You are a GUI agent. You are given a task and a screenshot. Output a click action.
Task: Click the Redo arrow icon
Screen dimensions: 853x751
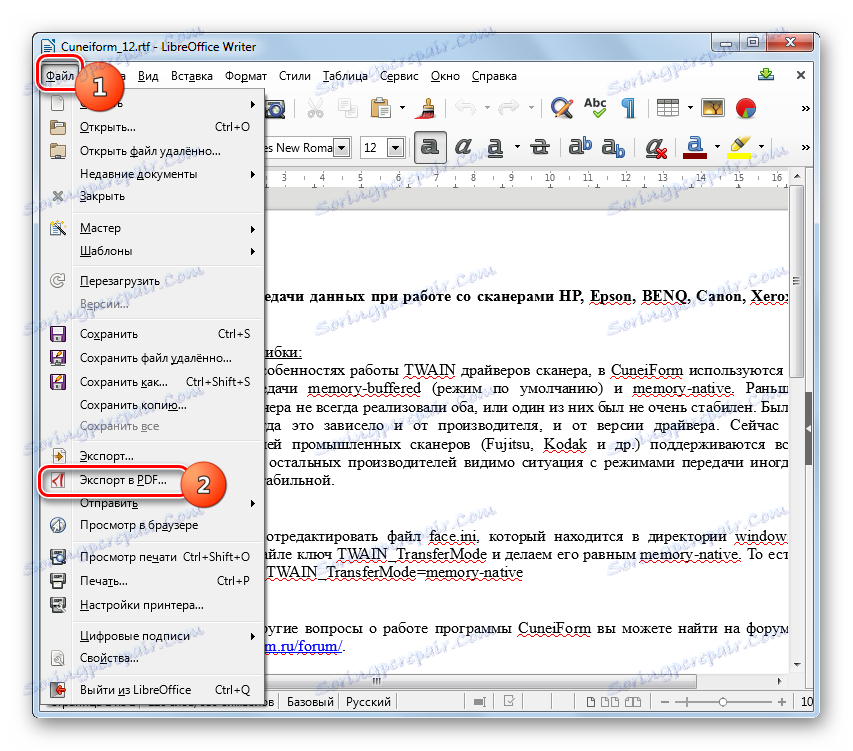tap(509, 108)
